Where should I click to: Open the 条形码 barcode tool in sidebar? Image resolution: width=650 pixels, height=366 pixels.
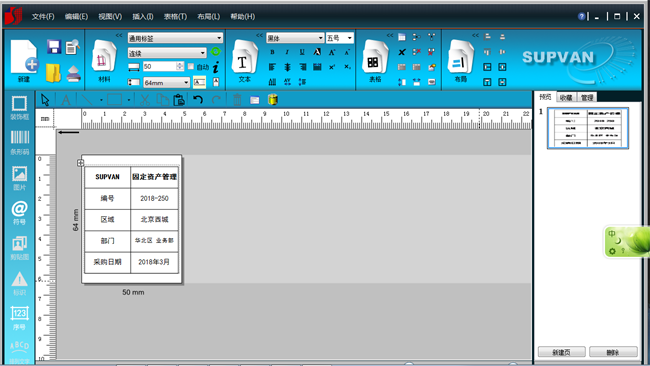(19, 142)
